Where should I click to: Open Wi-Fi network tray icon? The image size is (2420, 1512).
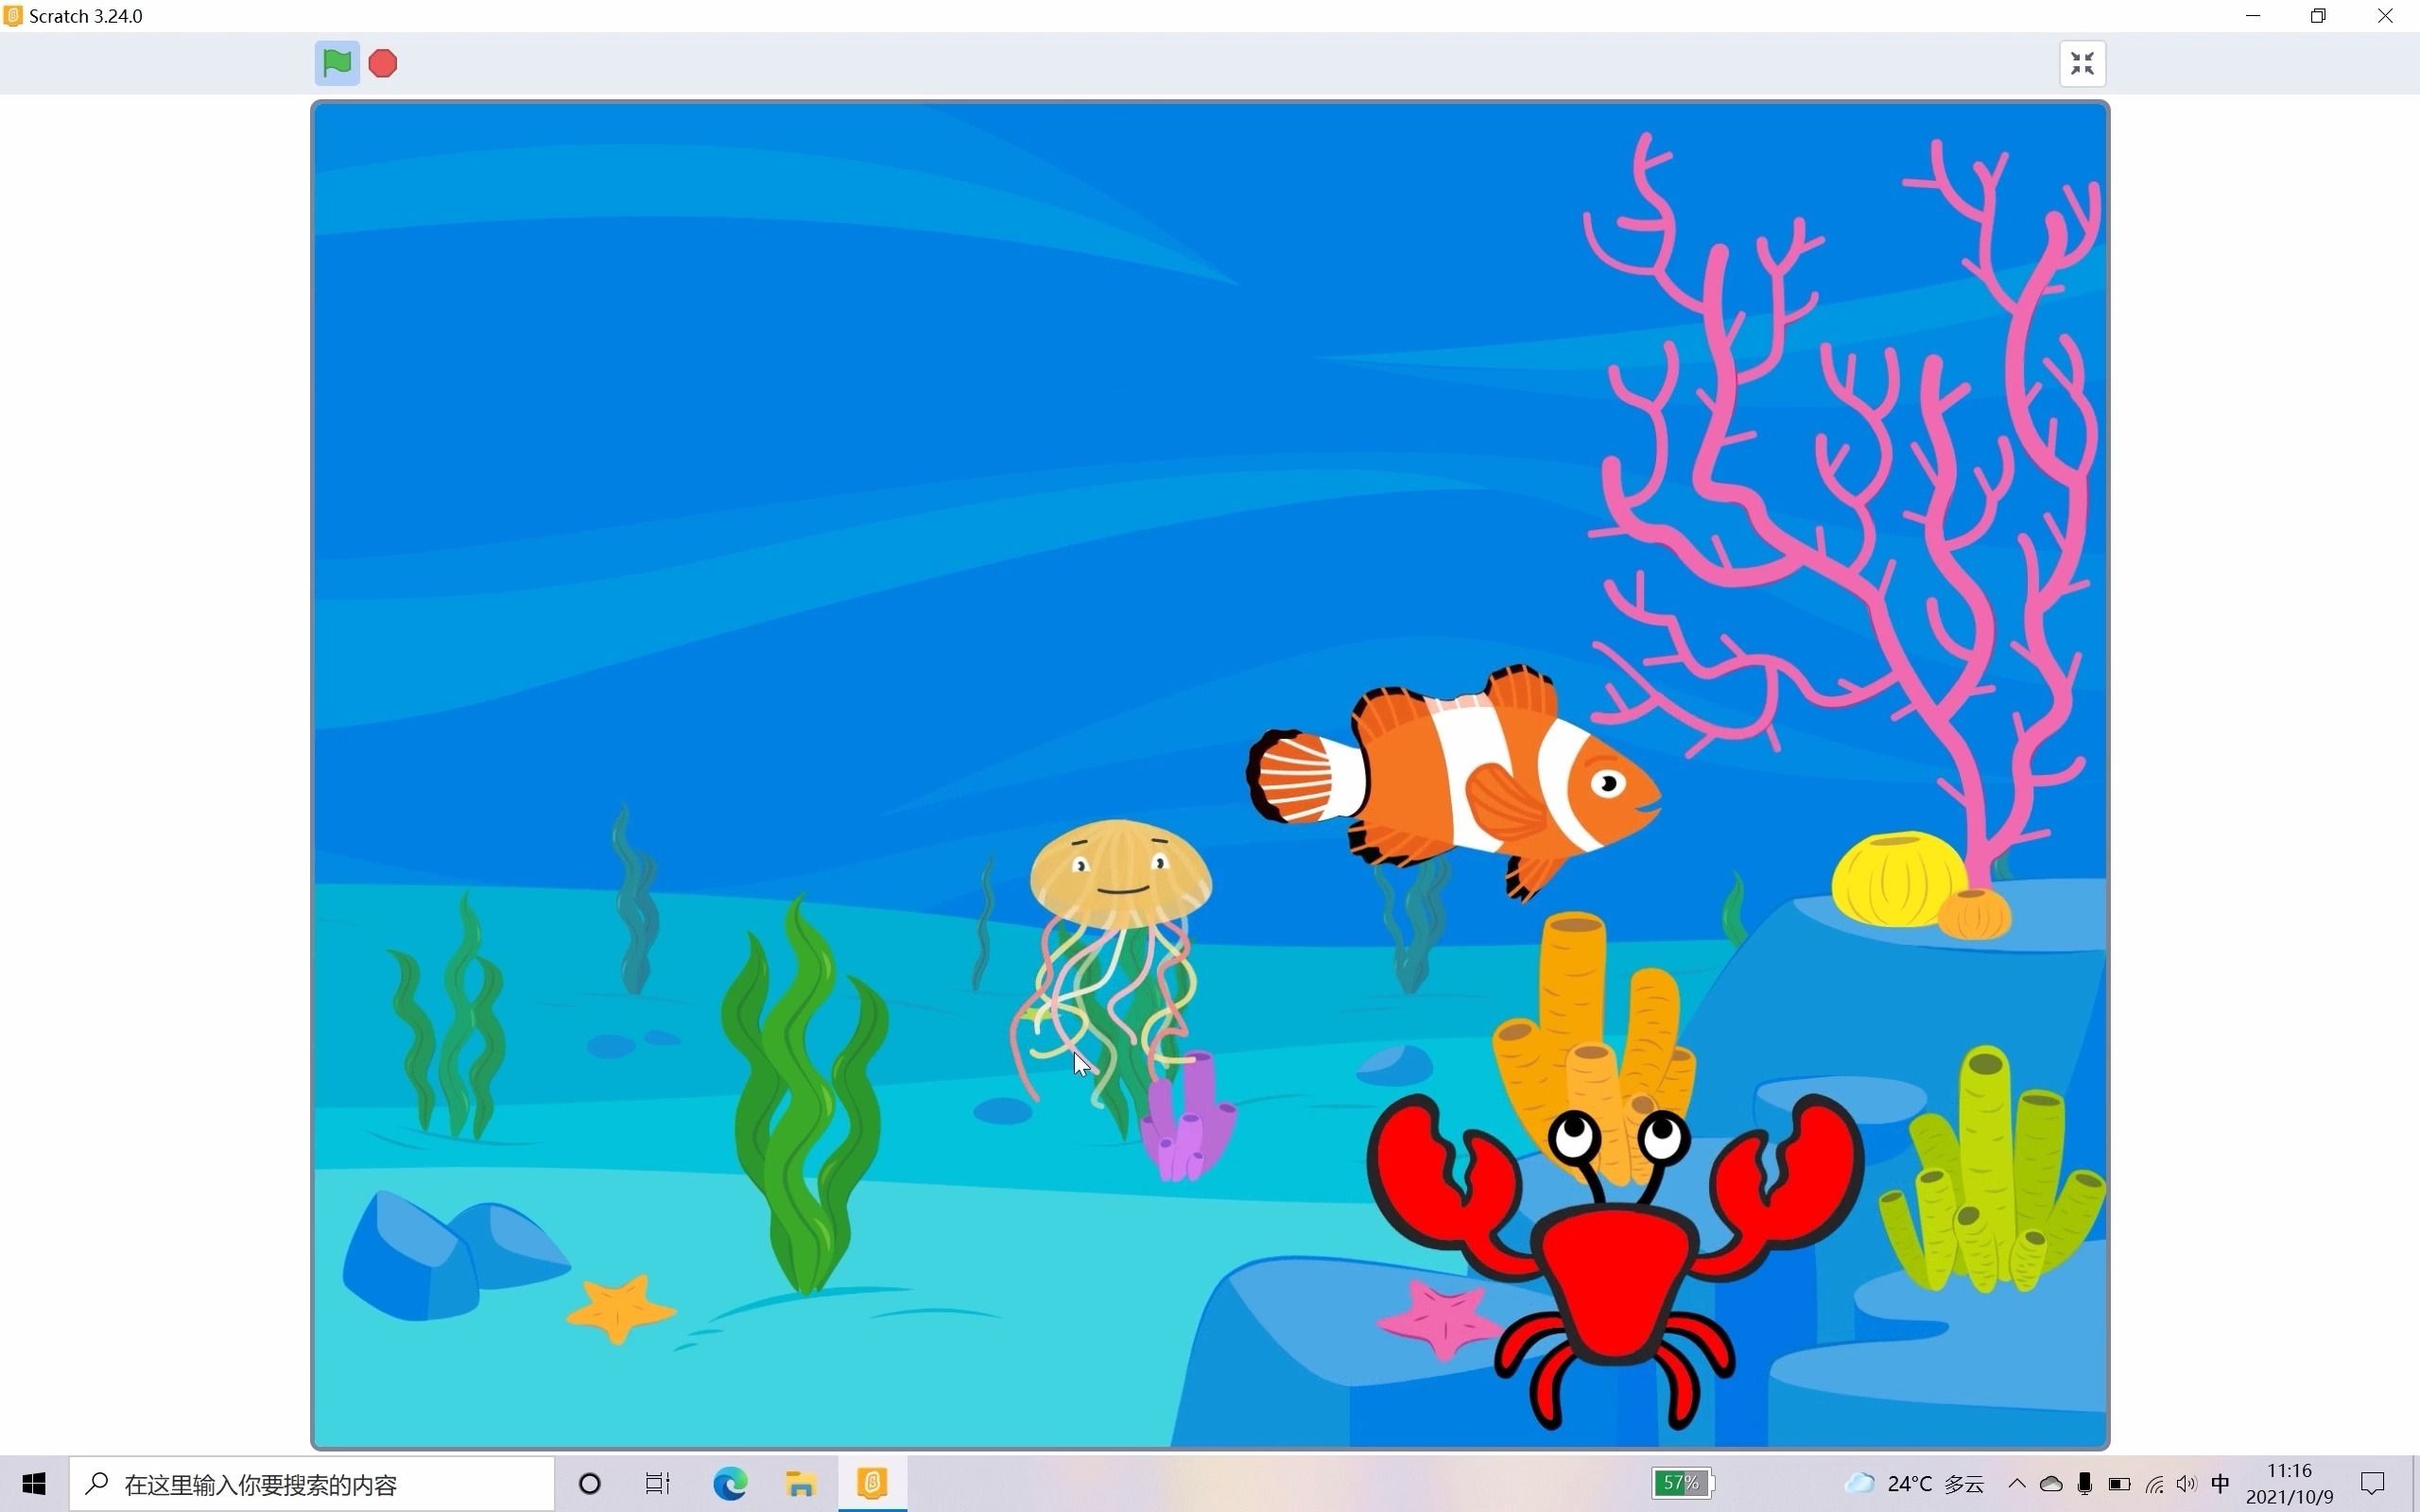(2154, 1484)
